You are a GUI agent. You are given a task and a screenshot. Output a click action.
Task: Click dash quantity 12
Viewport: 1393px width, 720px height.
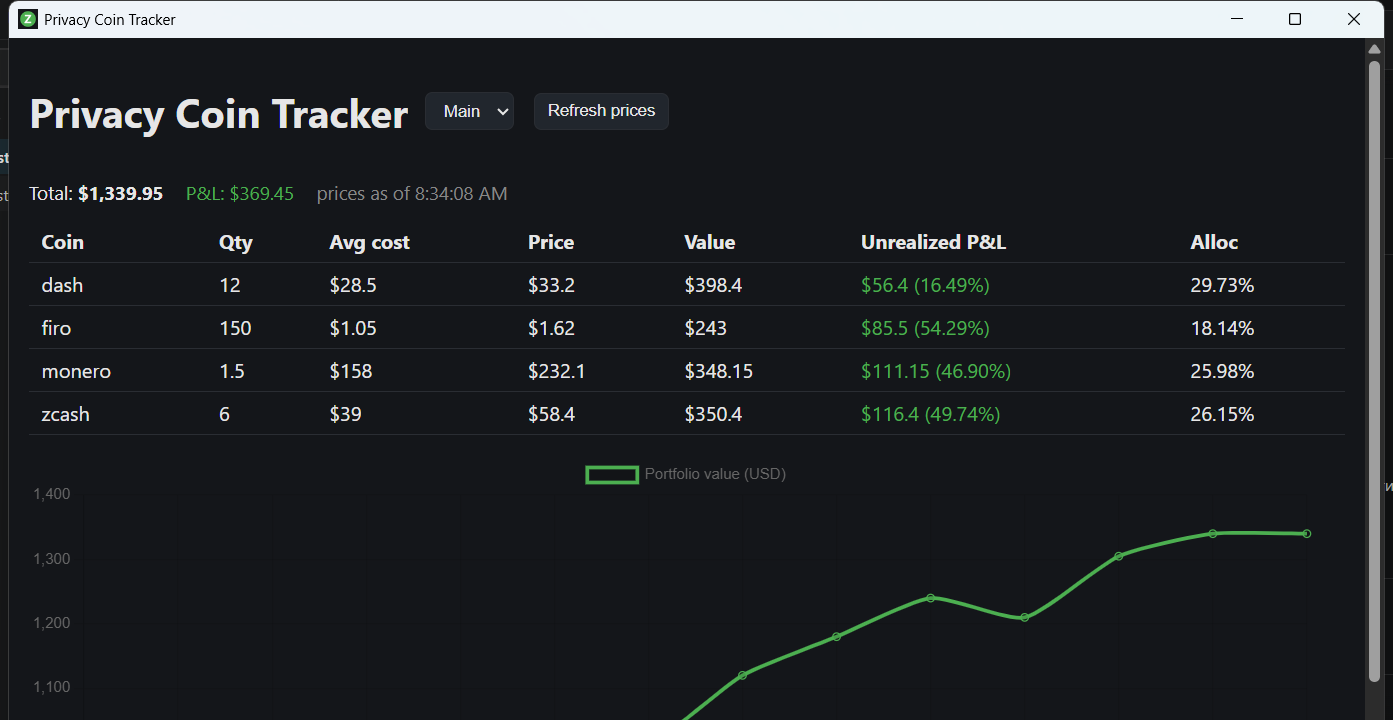230,285
